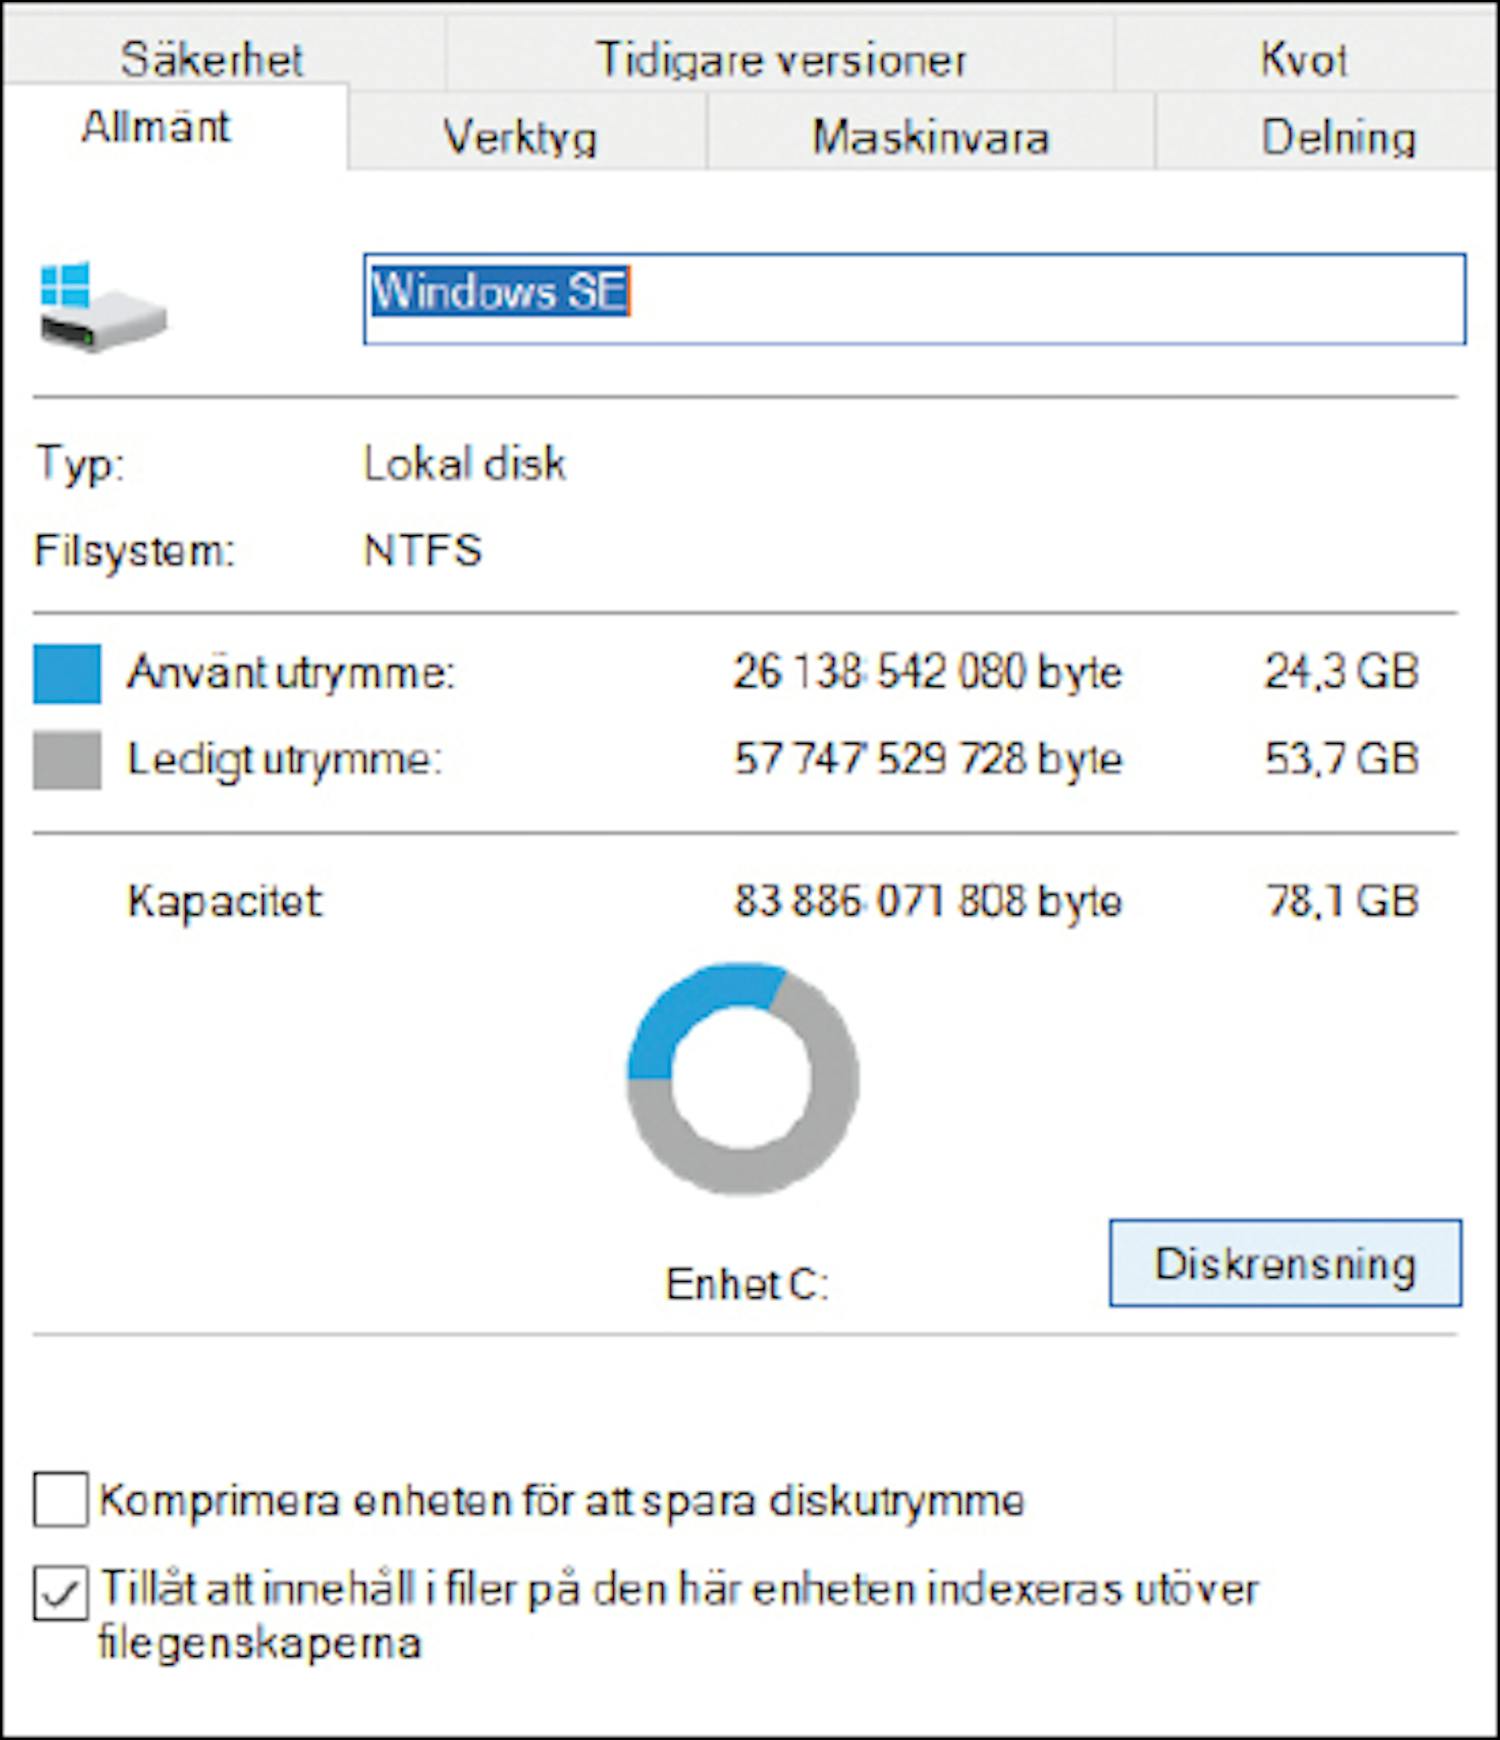Switch to the Verktyg tab

tap(520, 136)
